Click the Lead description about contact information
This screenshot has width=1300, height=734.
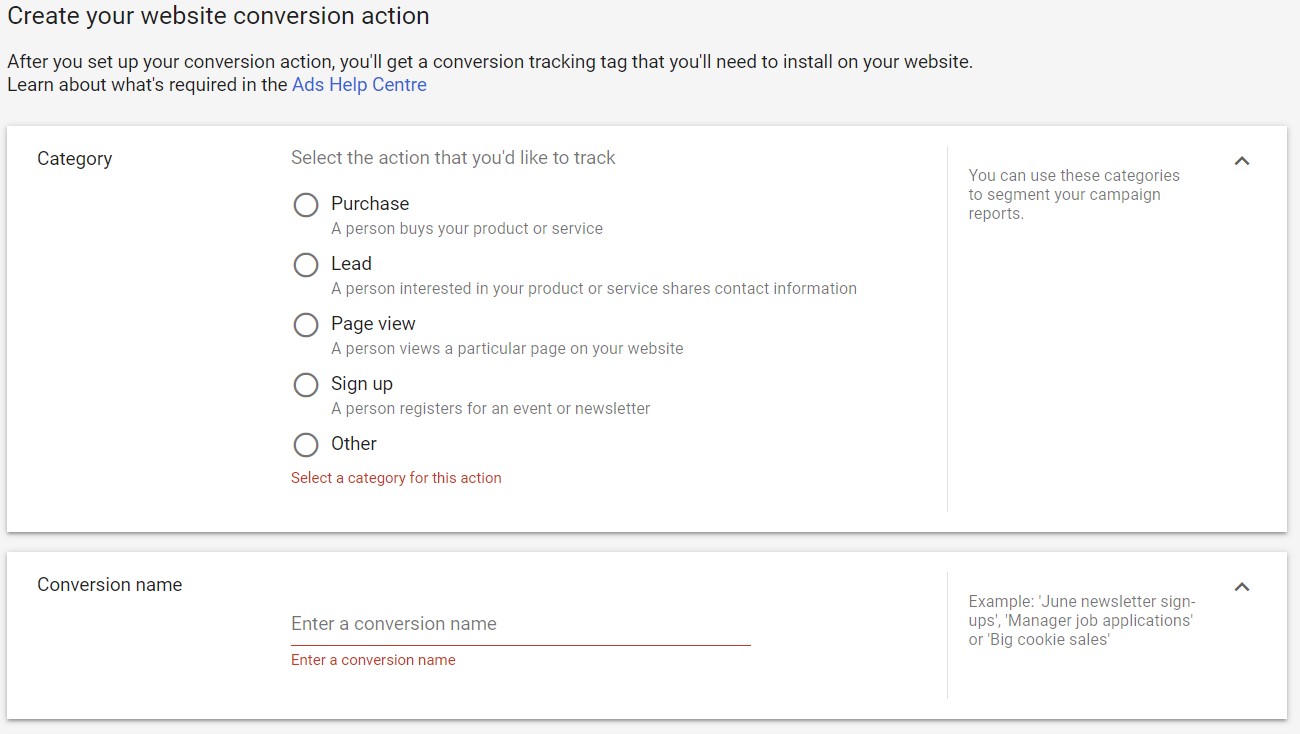tap(594, 289)
